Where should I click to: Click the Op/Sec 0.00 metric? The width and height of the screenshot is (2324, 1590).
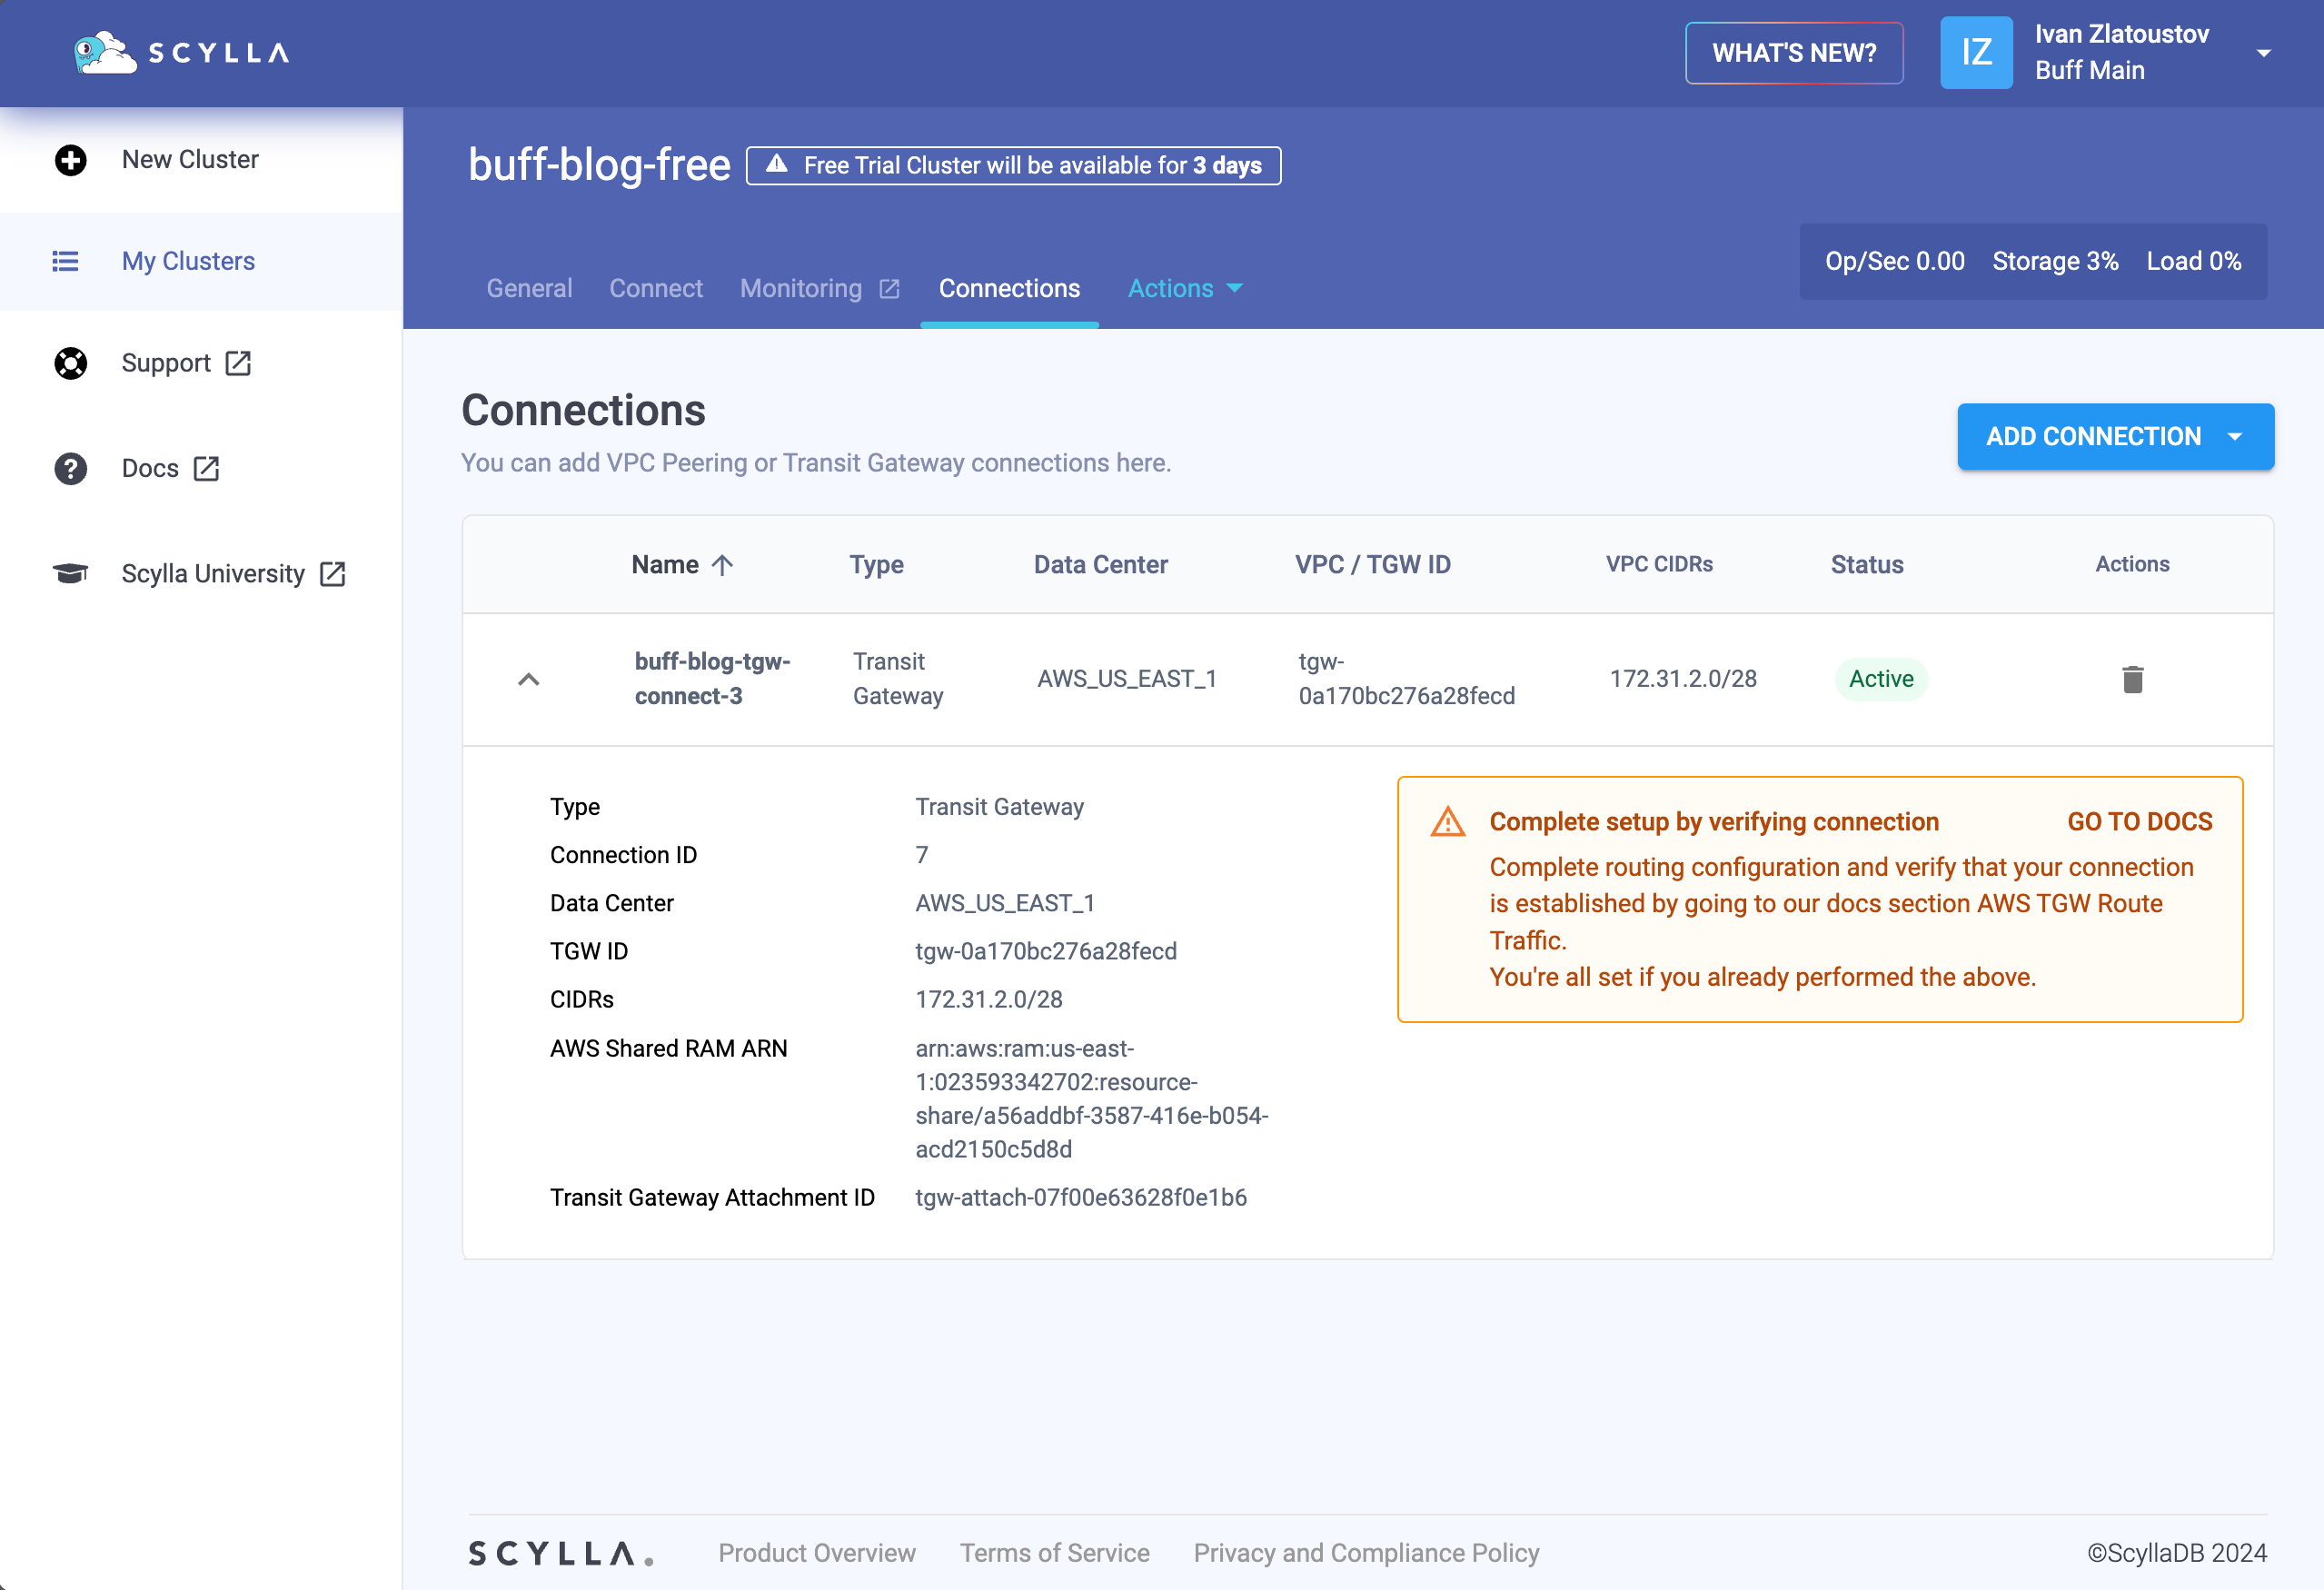pyautogui.click(x=1894, y=261)
